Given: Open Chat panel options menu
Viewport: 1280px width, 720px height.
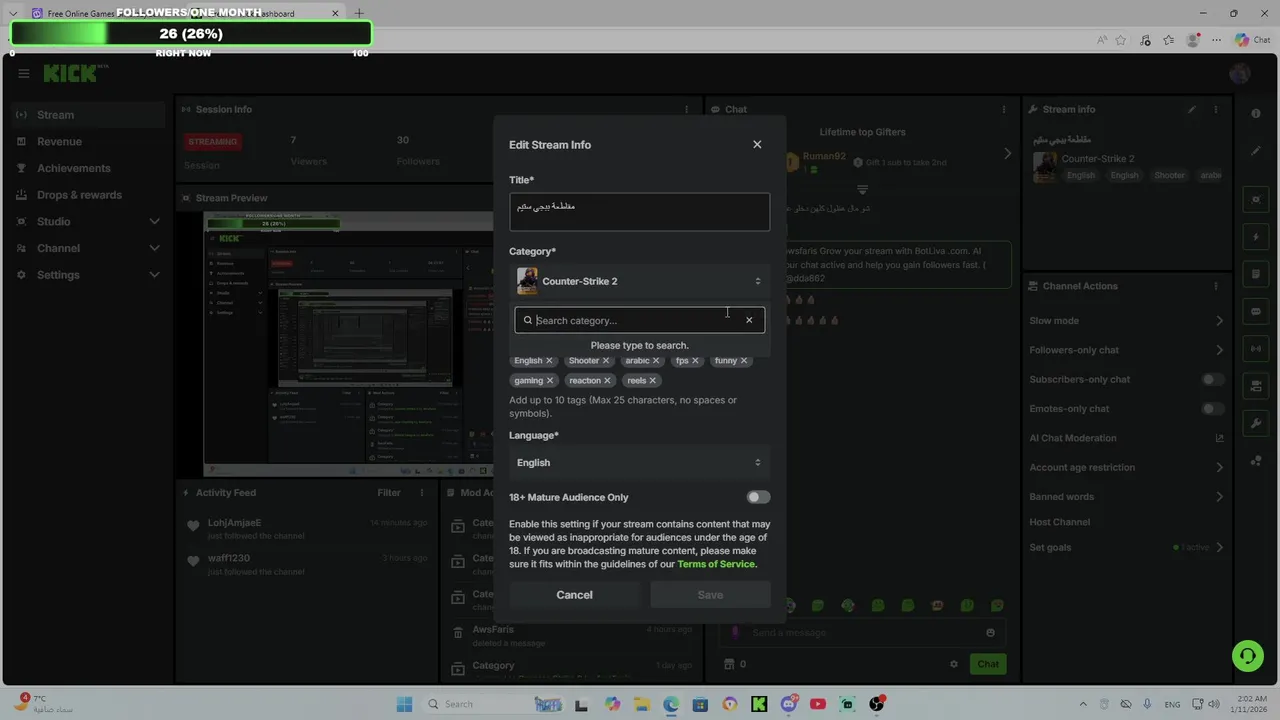Looking at the screenshot, I should 1004,110.
